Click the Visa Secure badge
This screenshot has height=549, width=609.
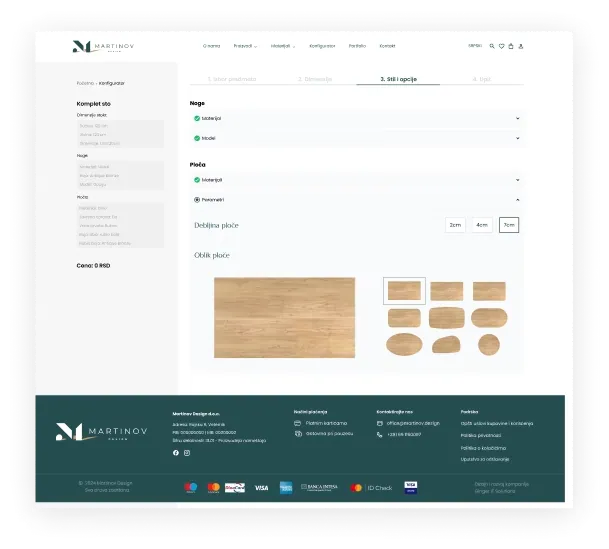(411, 487)
